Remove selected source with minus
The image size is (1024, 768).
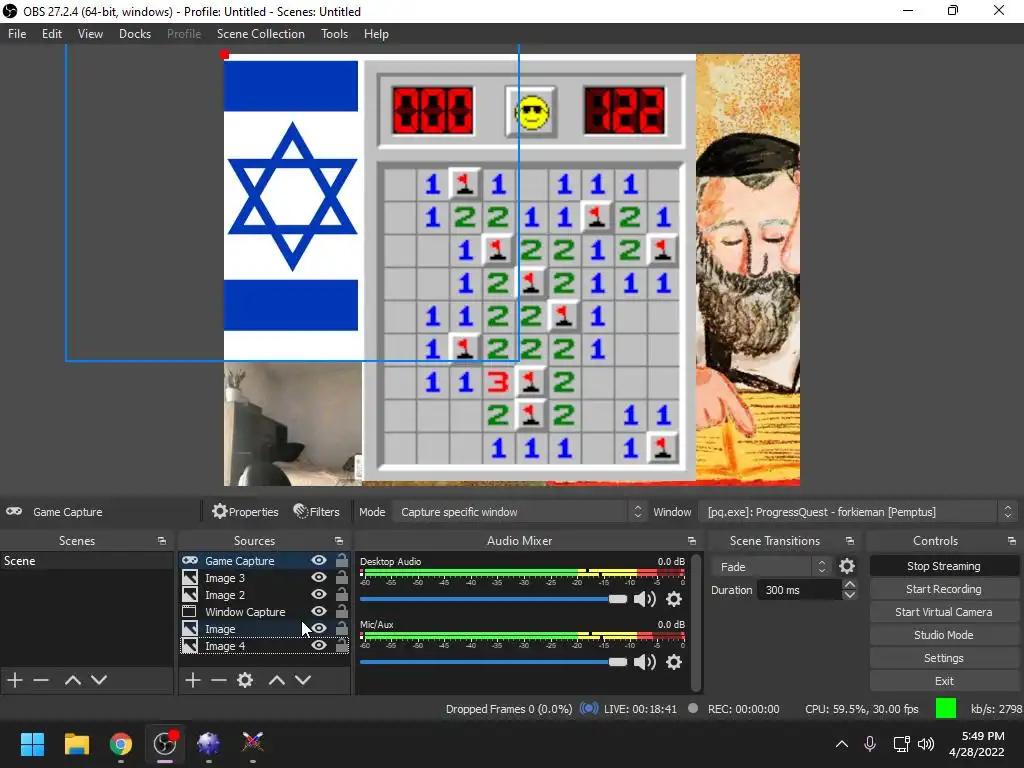tap(219, 680)
